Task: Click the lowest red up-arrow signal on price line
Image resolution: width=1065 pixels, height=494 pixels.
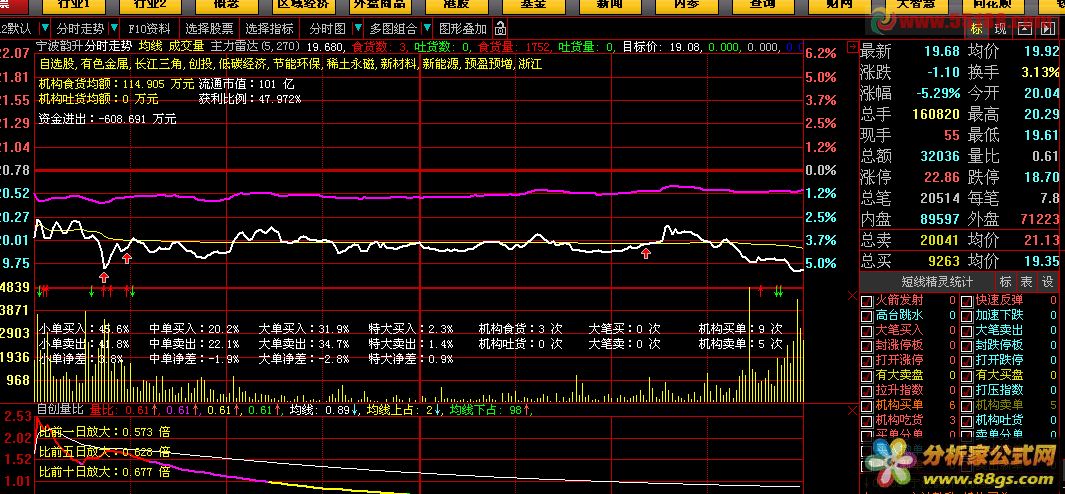Action: (x=103, y=277)
